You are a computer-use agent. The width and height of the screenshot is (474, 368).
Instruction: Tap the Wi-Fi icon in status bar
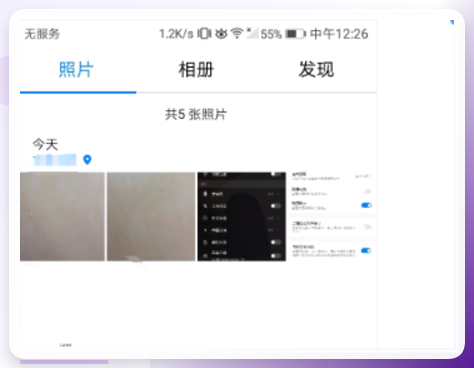point(237,34)
